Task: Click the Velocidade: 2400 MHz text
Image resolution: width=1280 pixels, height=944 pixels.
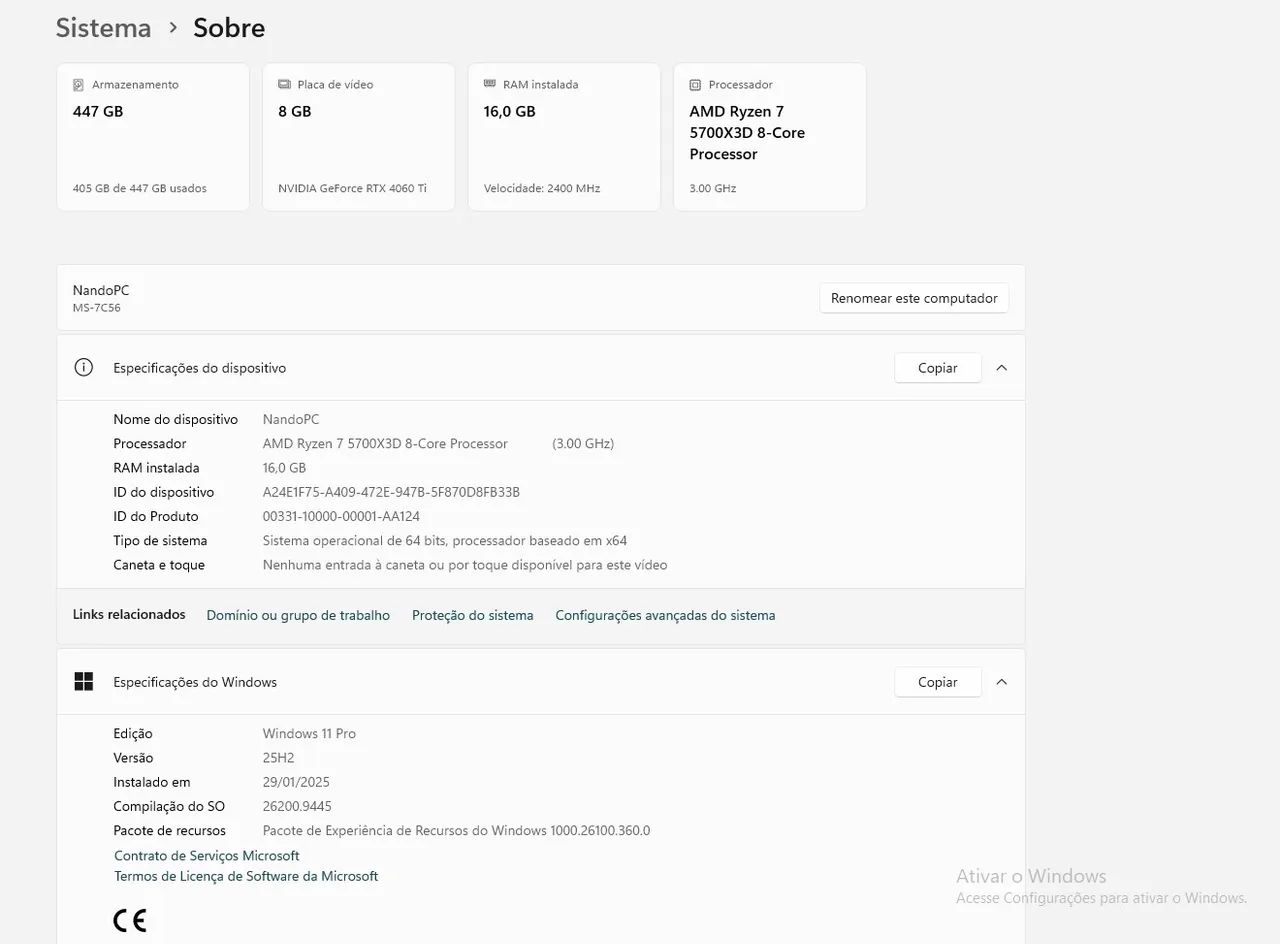Action: (x=542, y=188)
